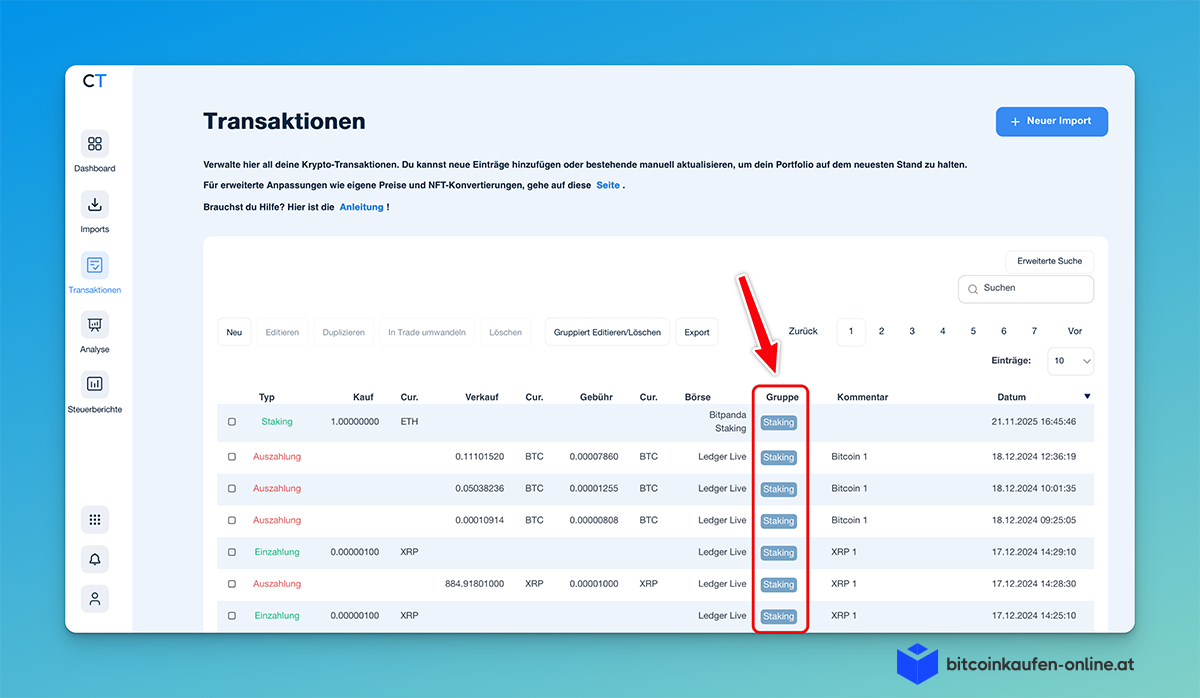
Task: Click the value 884.91801000
Action: [x=474, y=584]
